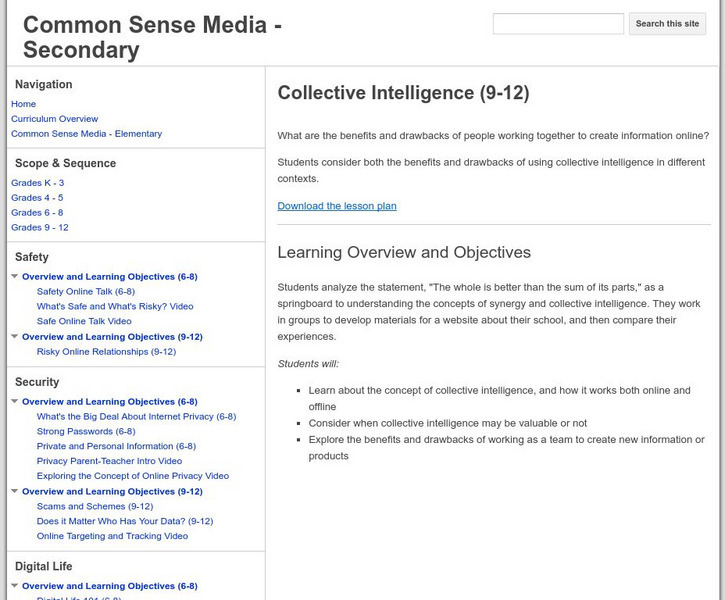Open Download the lesson plan link

tap(337, 206)
